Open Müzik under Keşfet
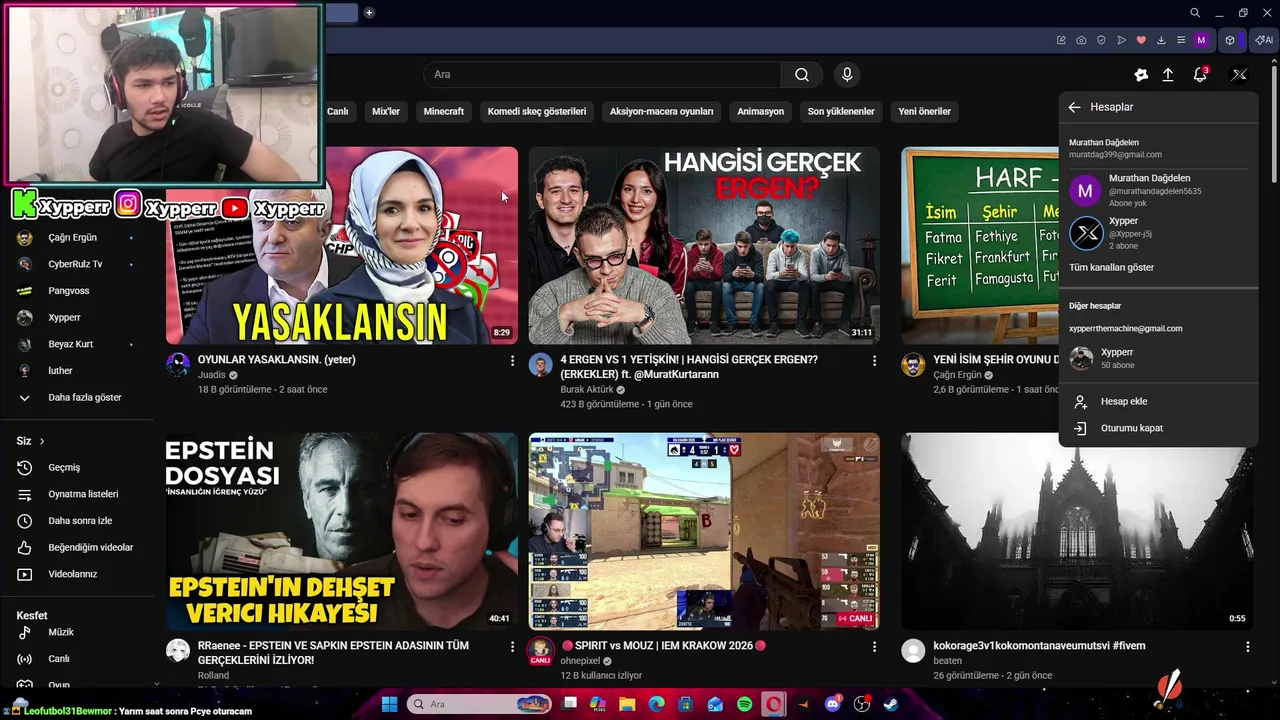1280x720 pixels. coord(61,632)
